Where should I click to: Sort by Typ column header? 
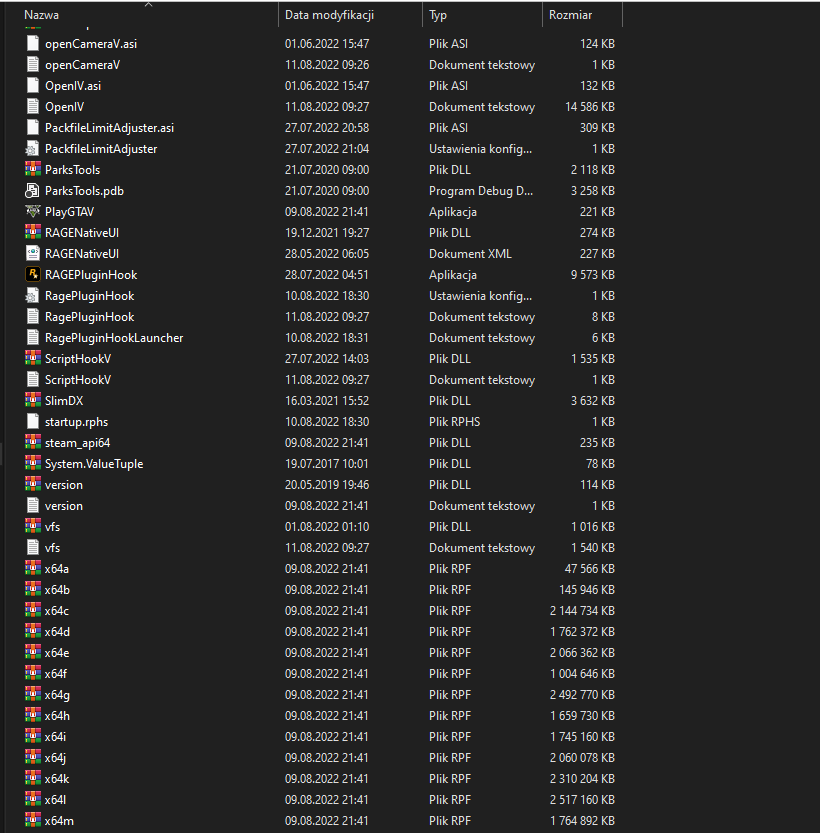[438, 15]
